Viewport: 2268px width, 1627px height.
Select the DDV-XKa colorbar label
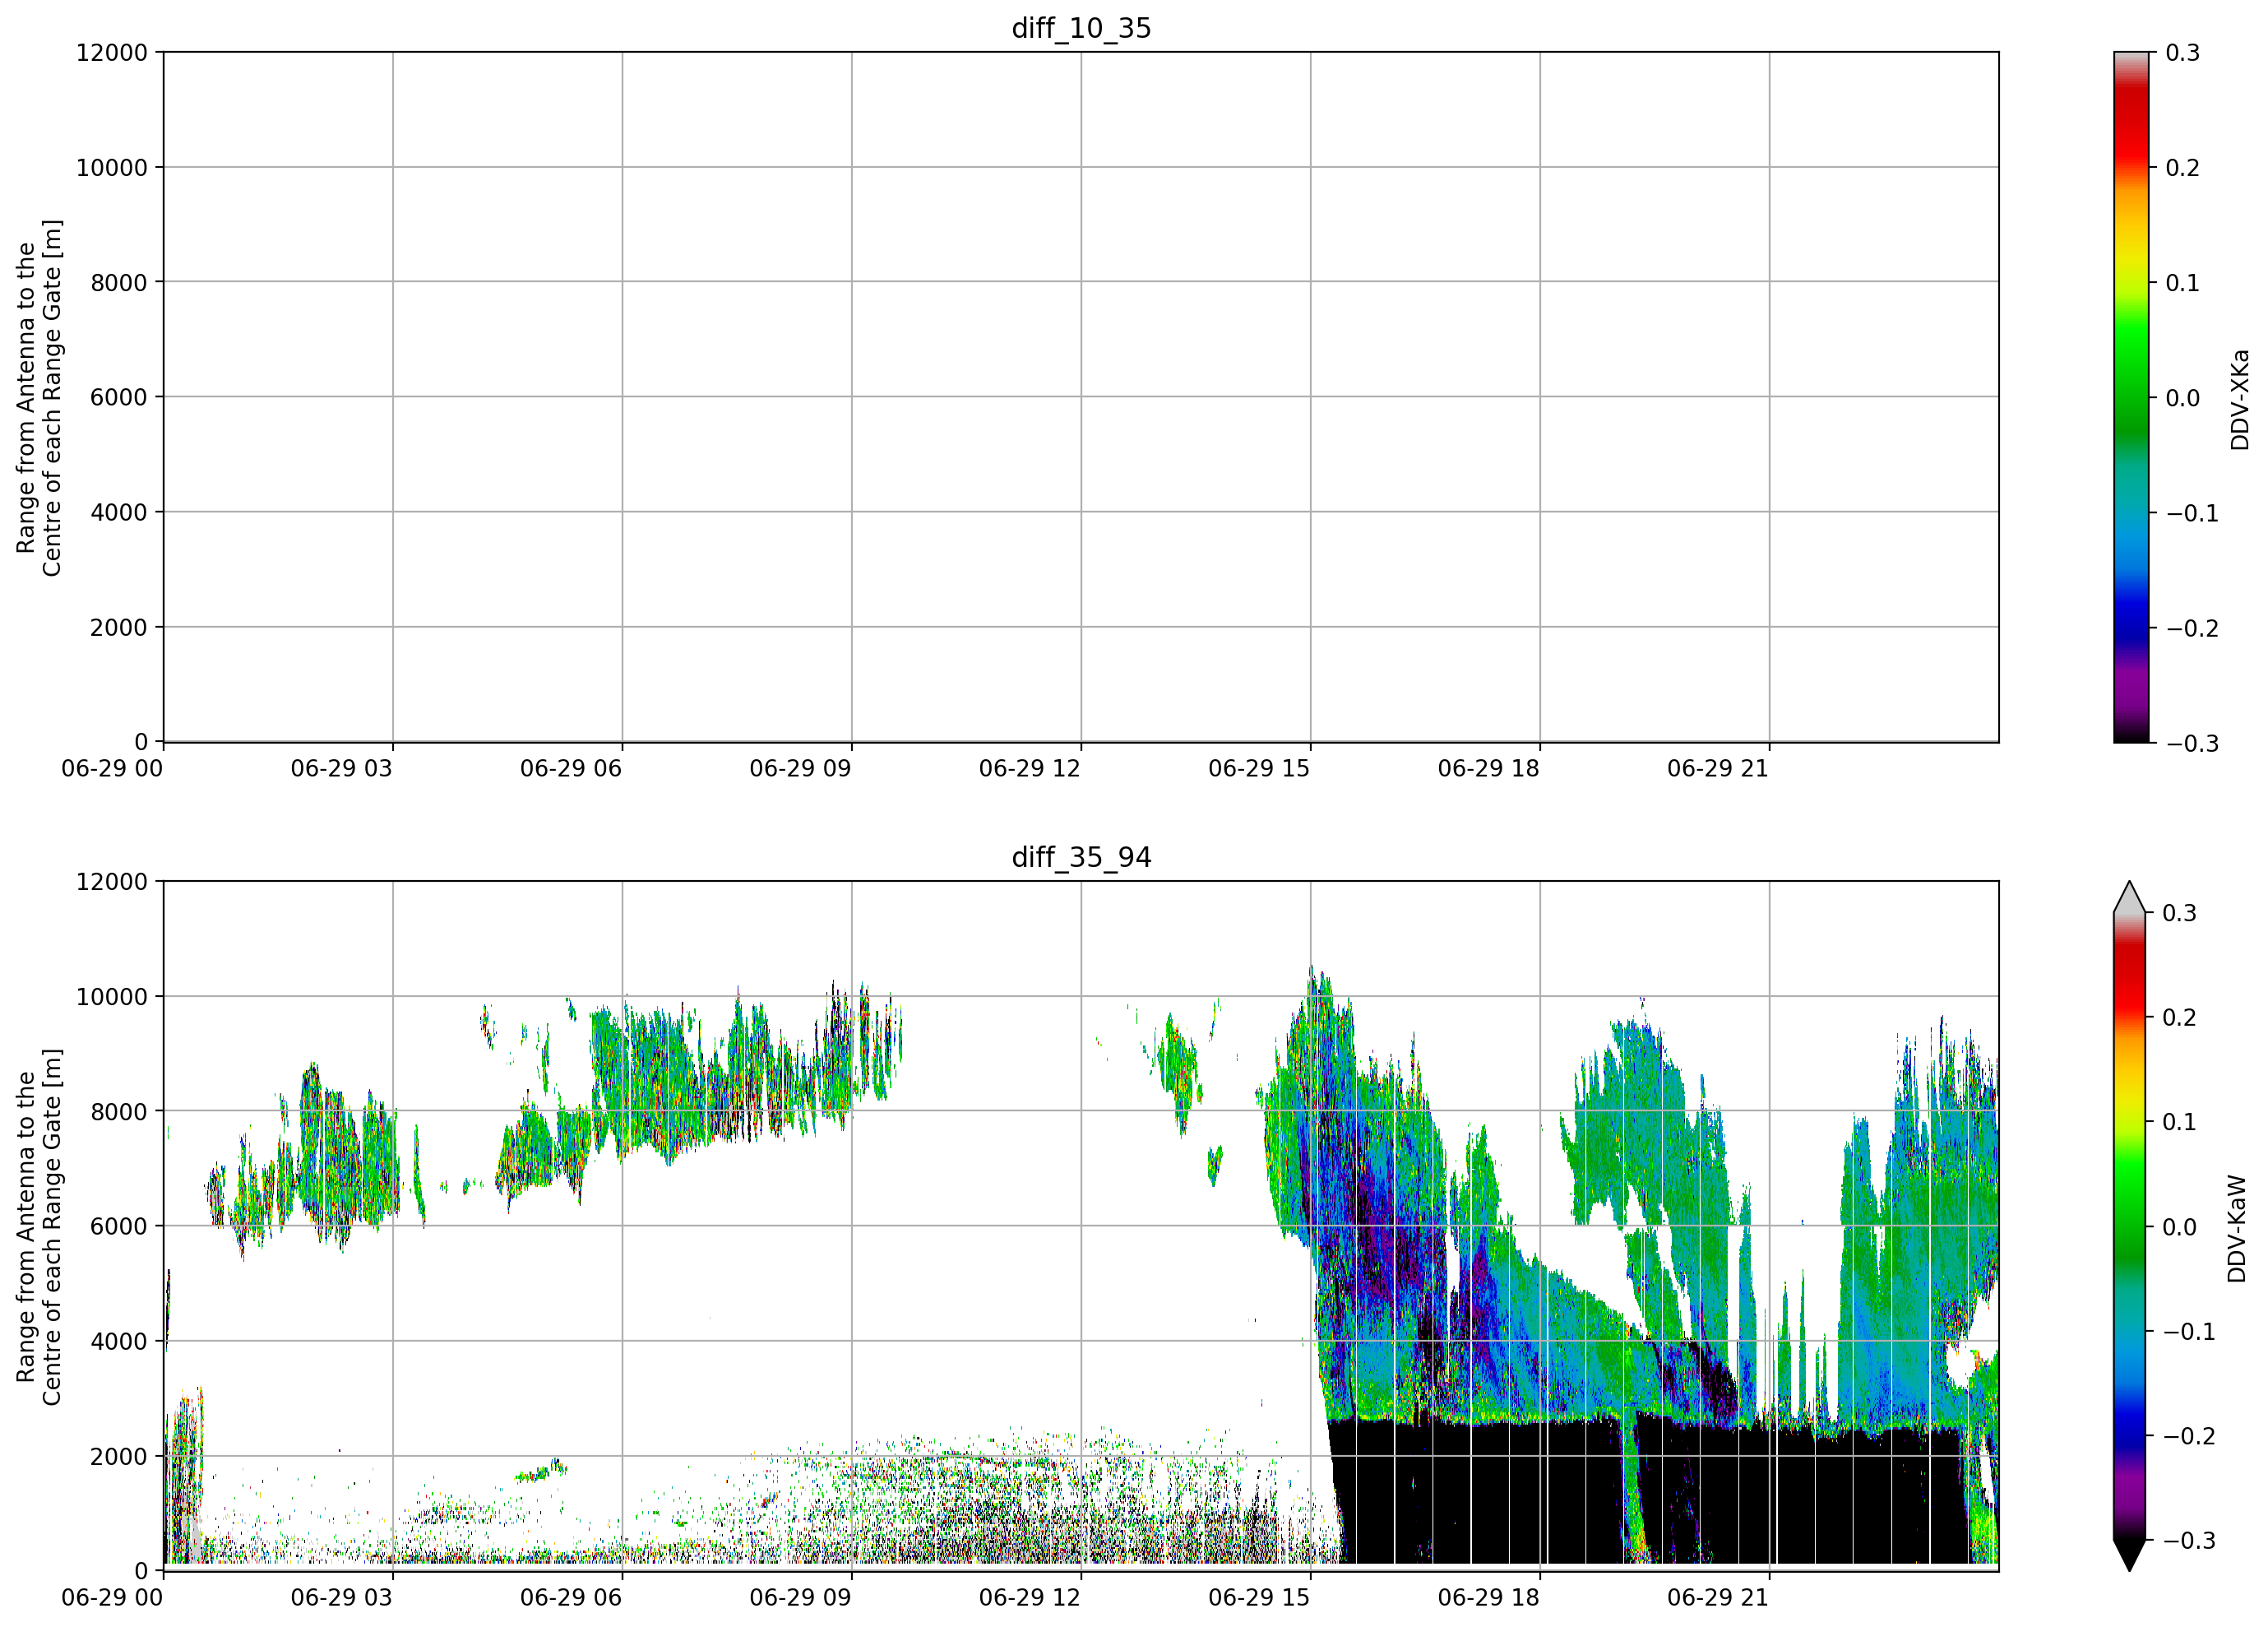click(x=2239, y=399)
